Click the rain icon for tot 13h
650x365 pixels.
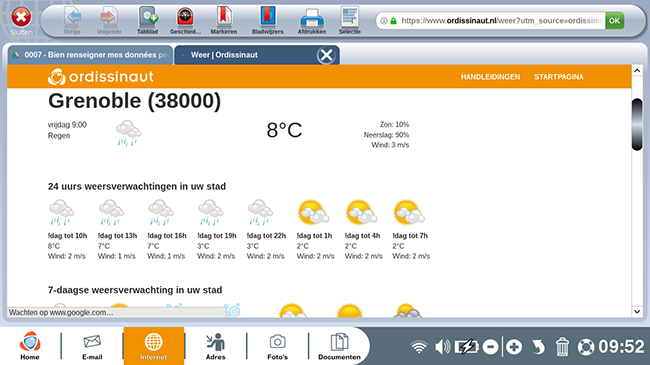(111, 212)
